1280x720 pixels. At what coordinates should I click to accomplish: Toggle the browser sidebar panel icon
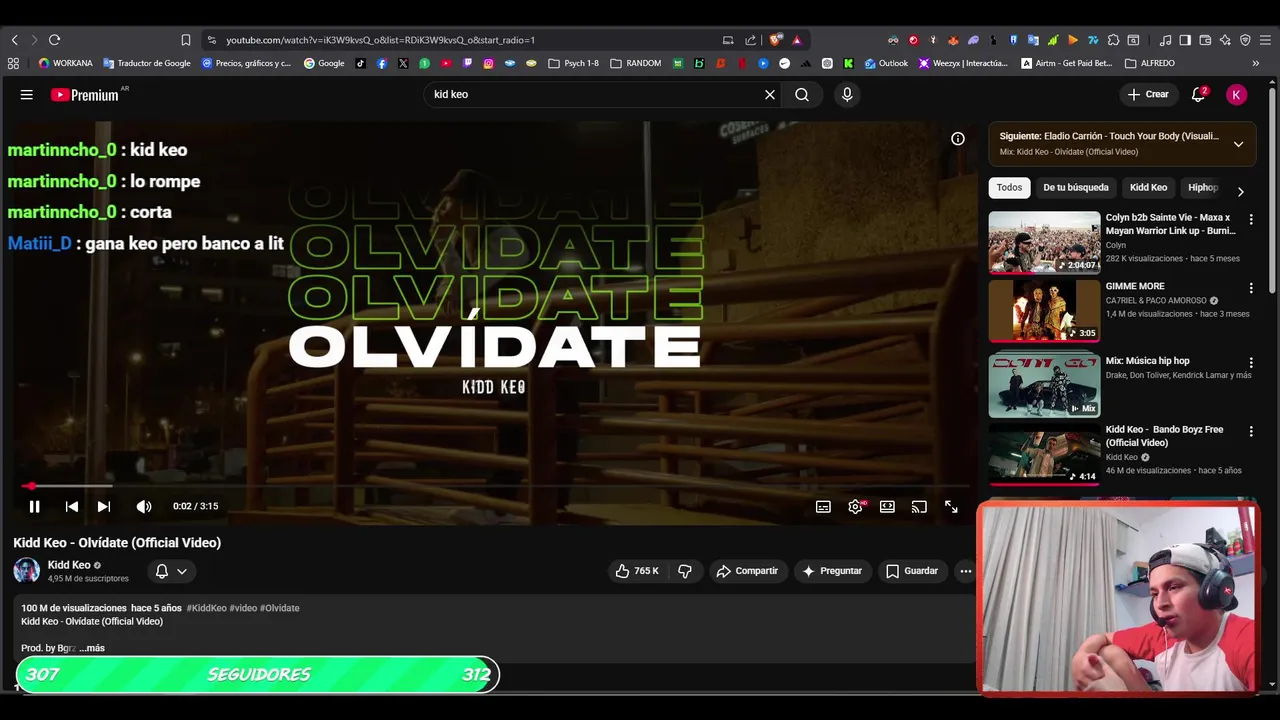(1185, 40)
